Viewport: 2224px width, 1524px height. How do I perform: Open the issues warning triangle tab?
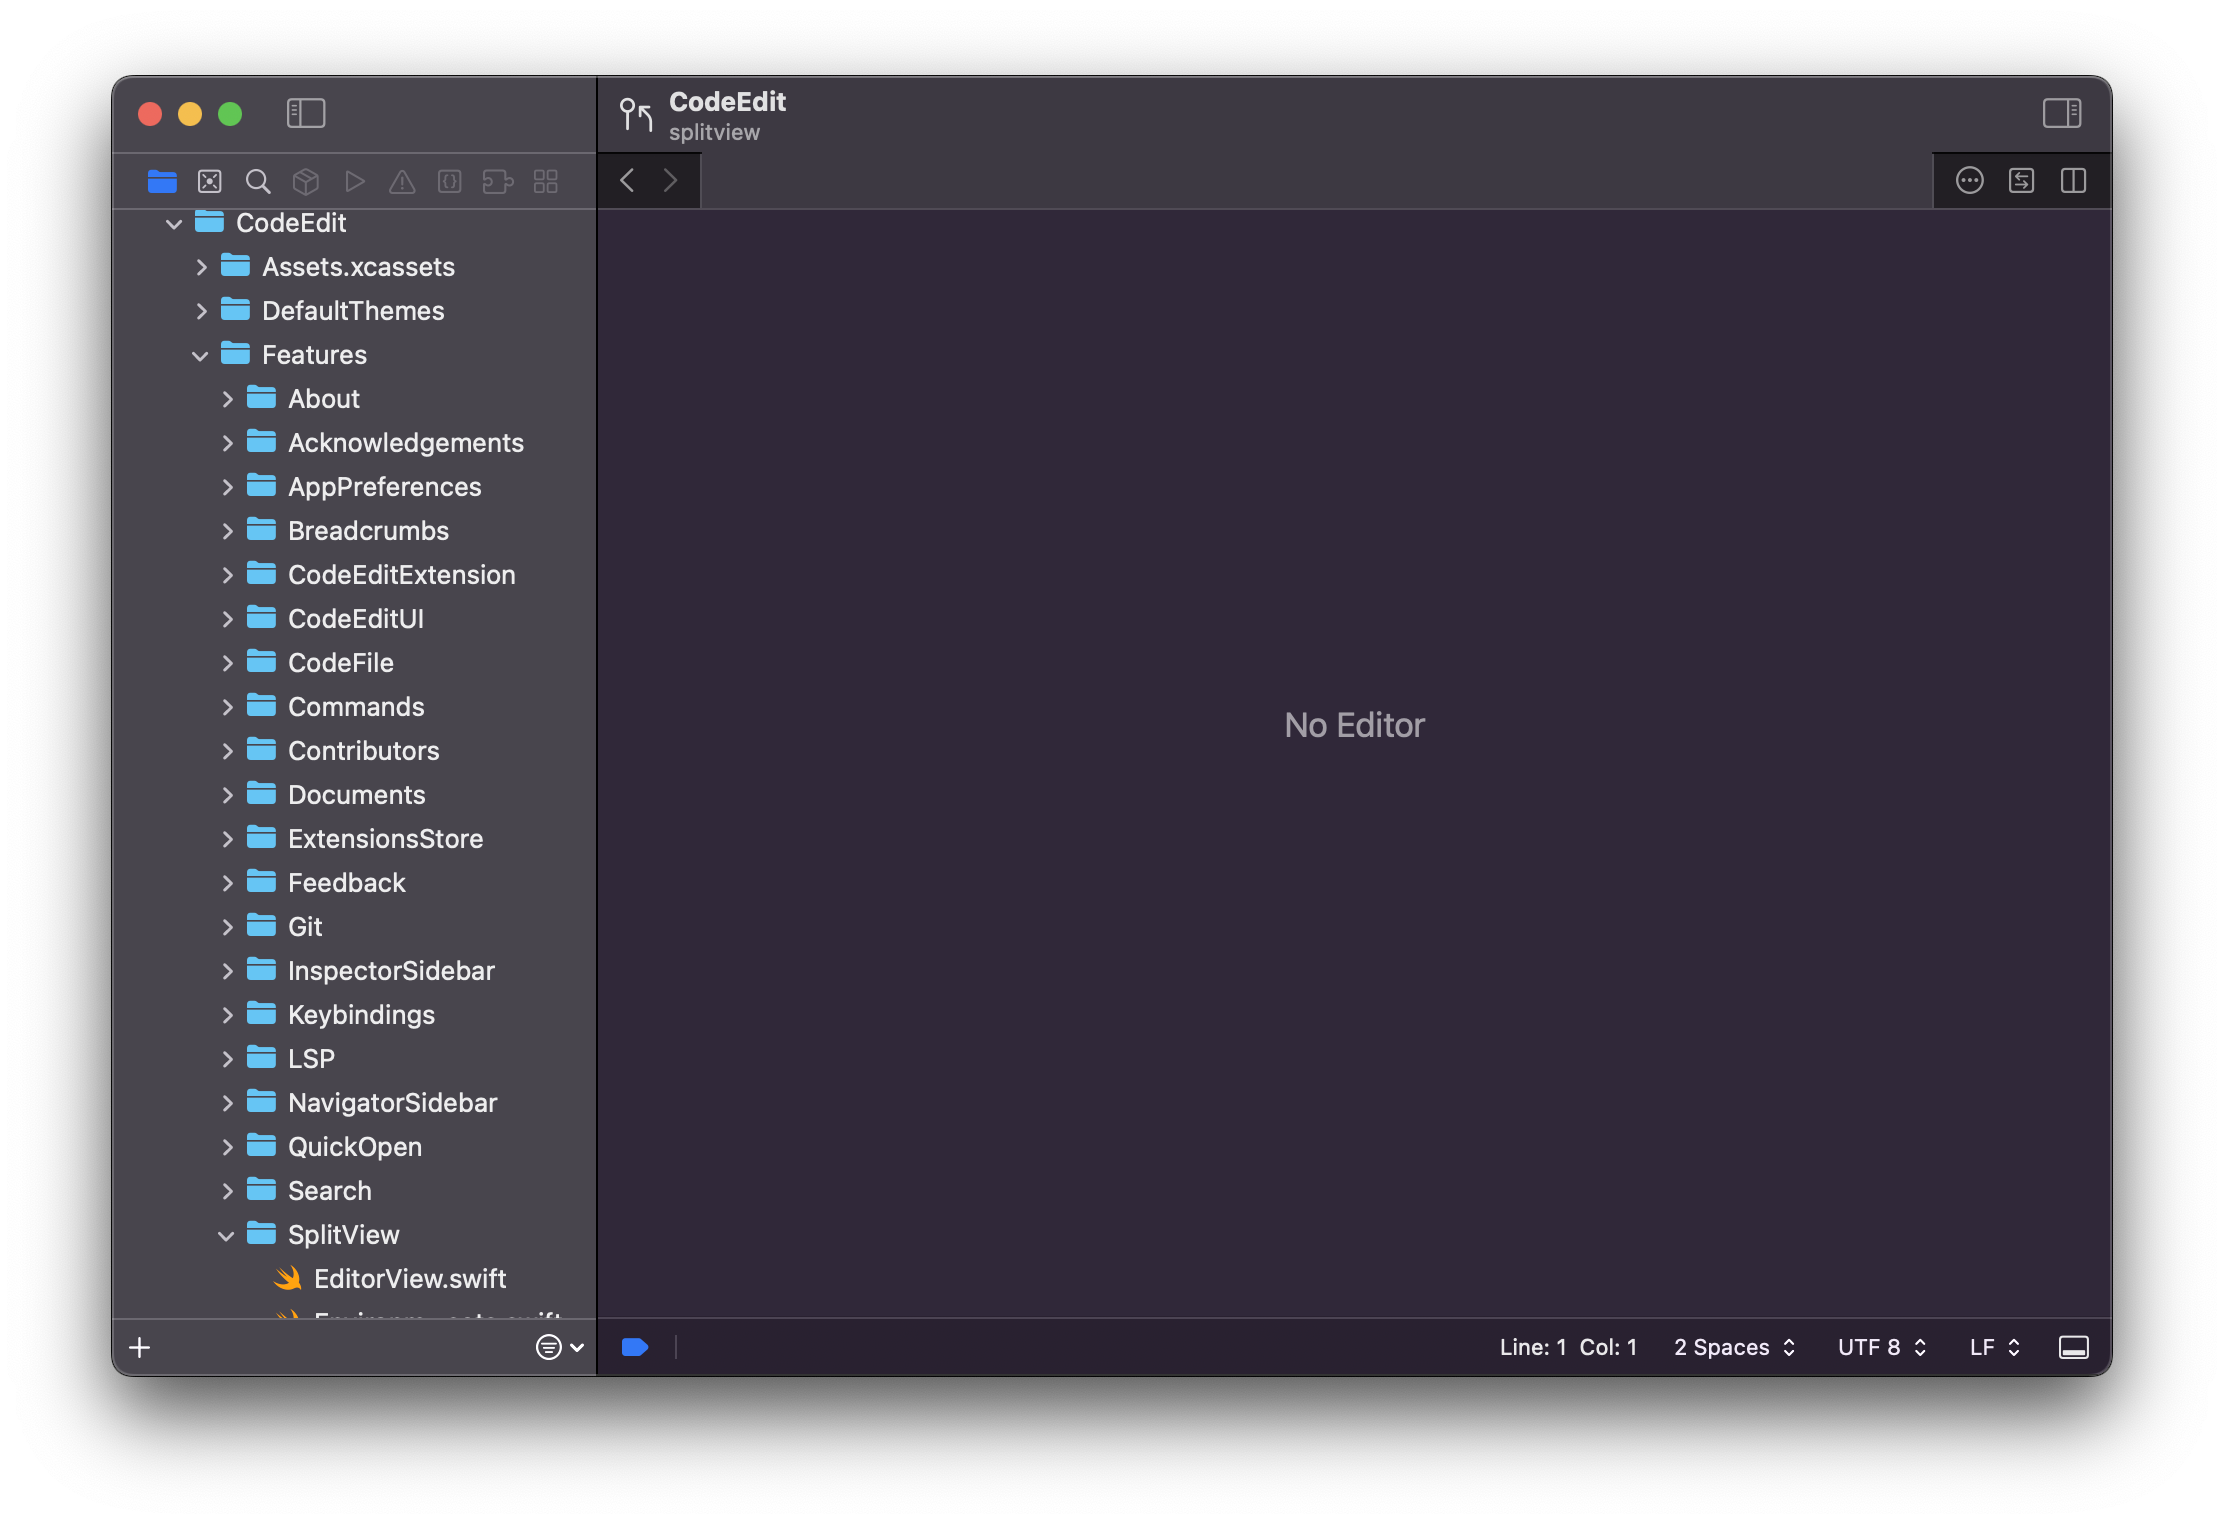402,181
